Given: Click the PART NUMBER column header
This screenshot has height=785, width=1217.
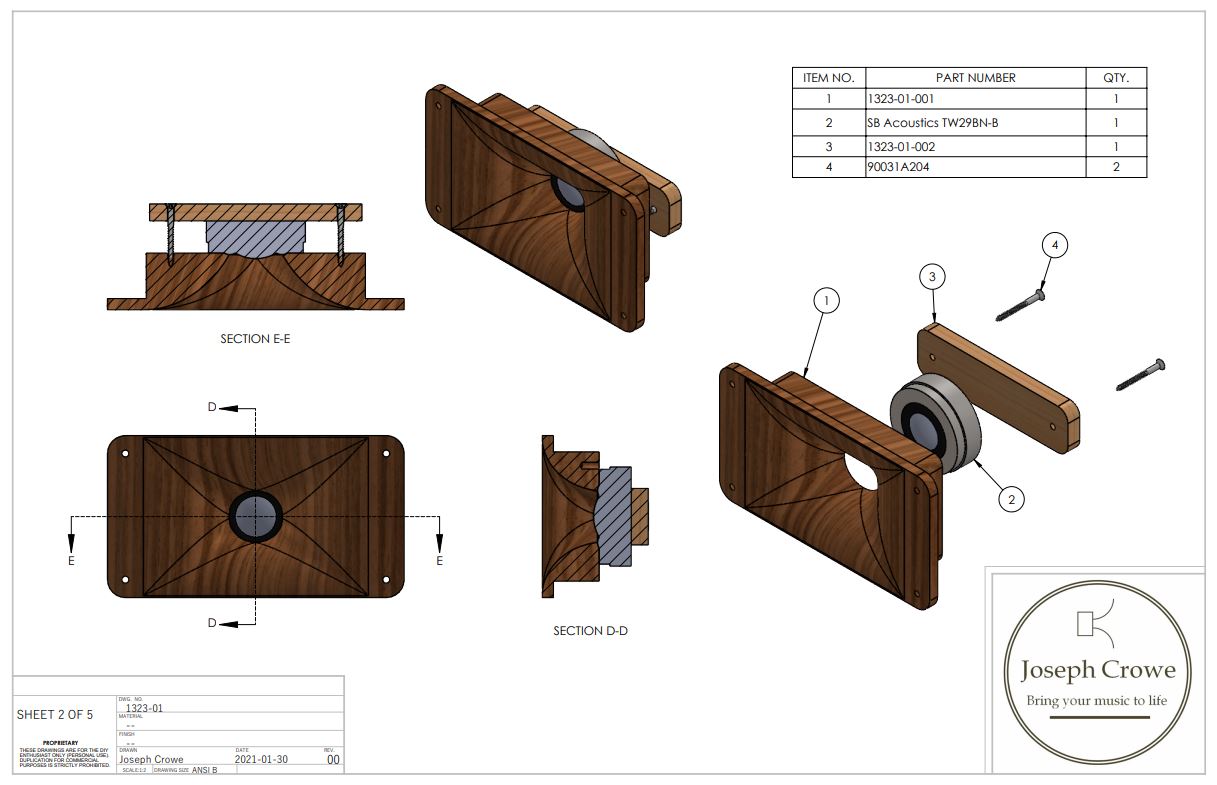Looking at the screenshot, I should point(975,78).
